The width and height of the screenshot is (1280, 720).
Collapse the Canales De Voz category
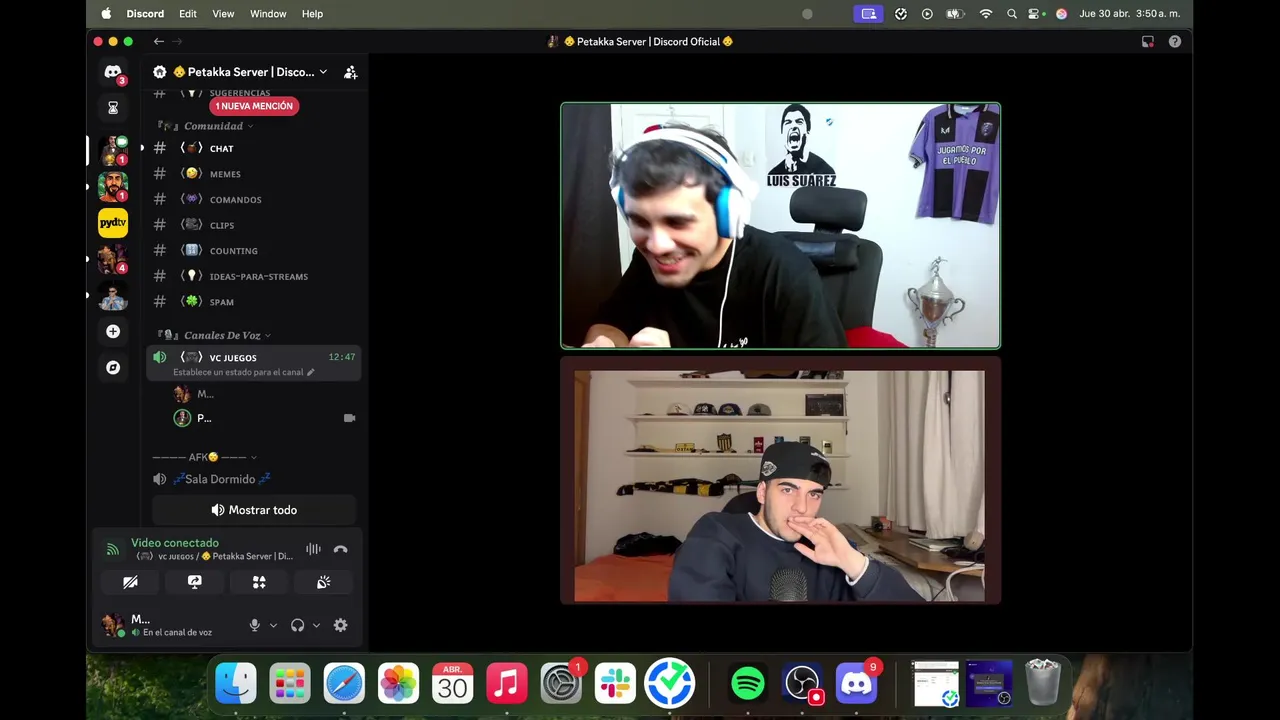(223, 335)
